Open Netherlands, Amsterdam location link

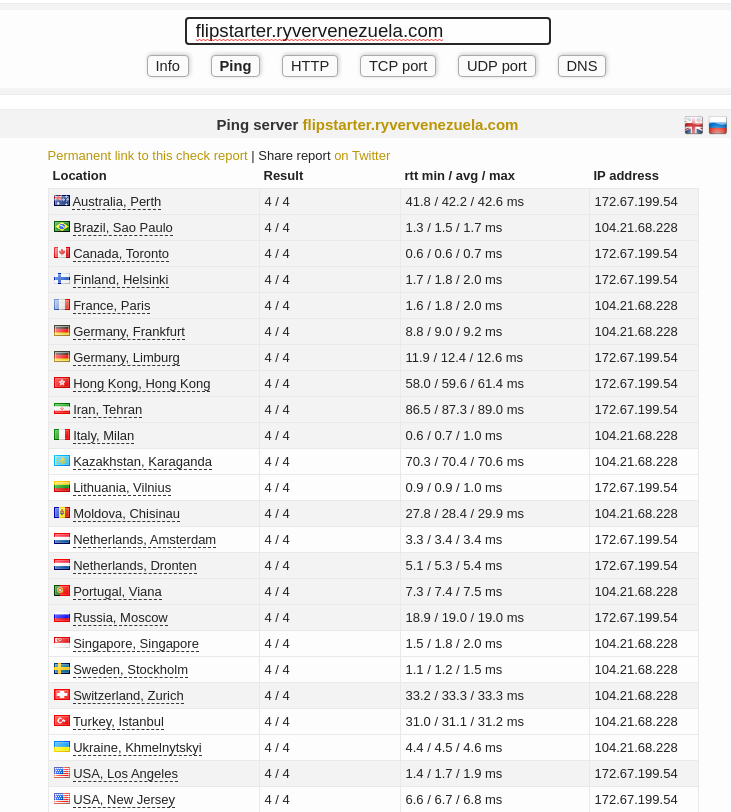pyautogui.click(x=144, y=540)
